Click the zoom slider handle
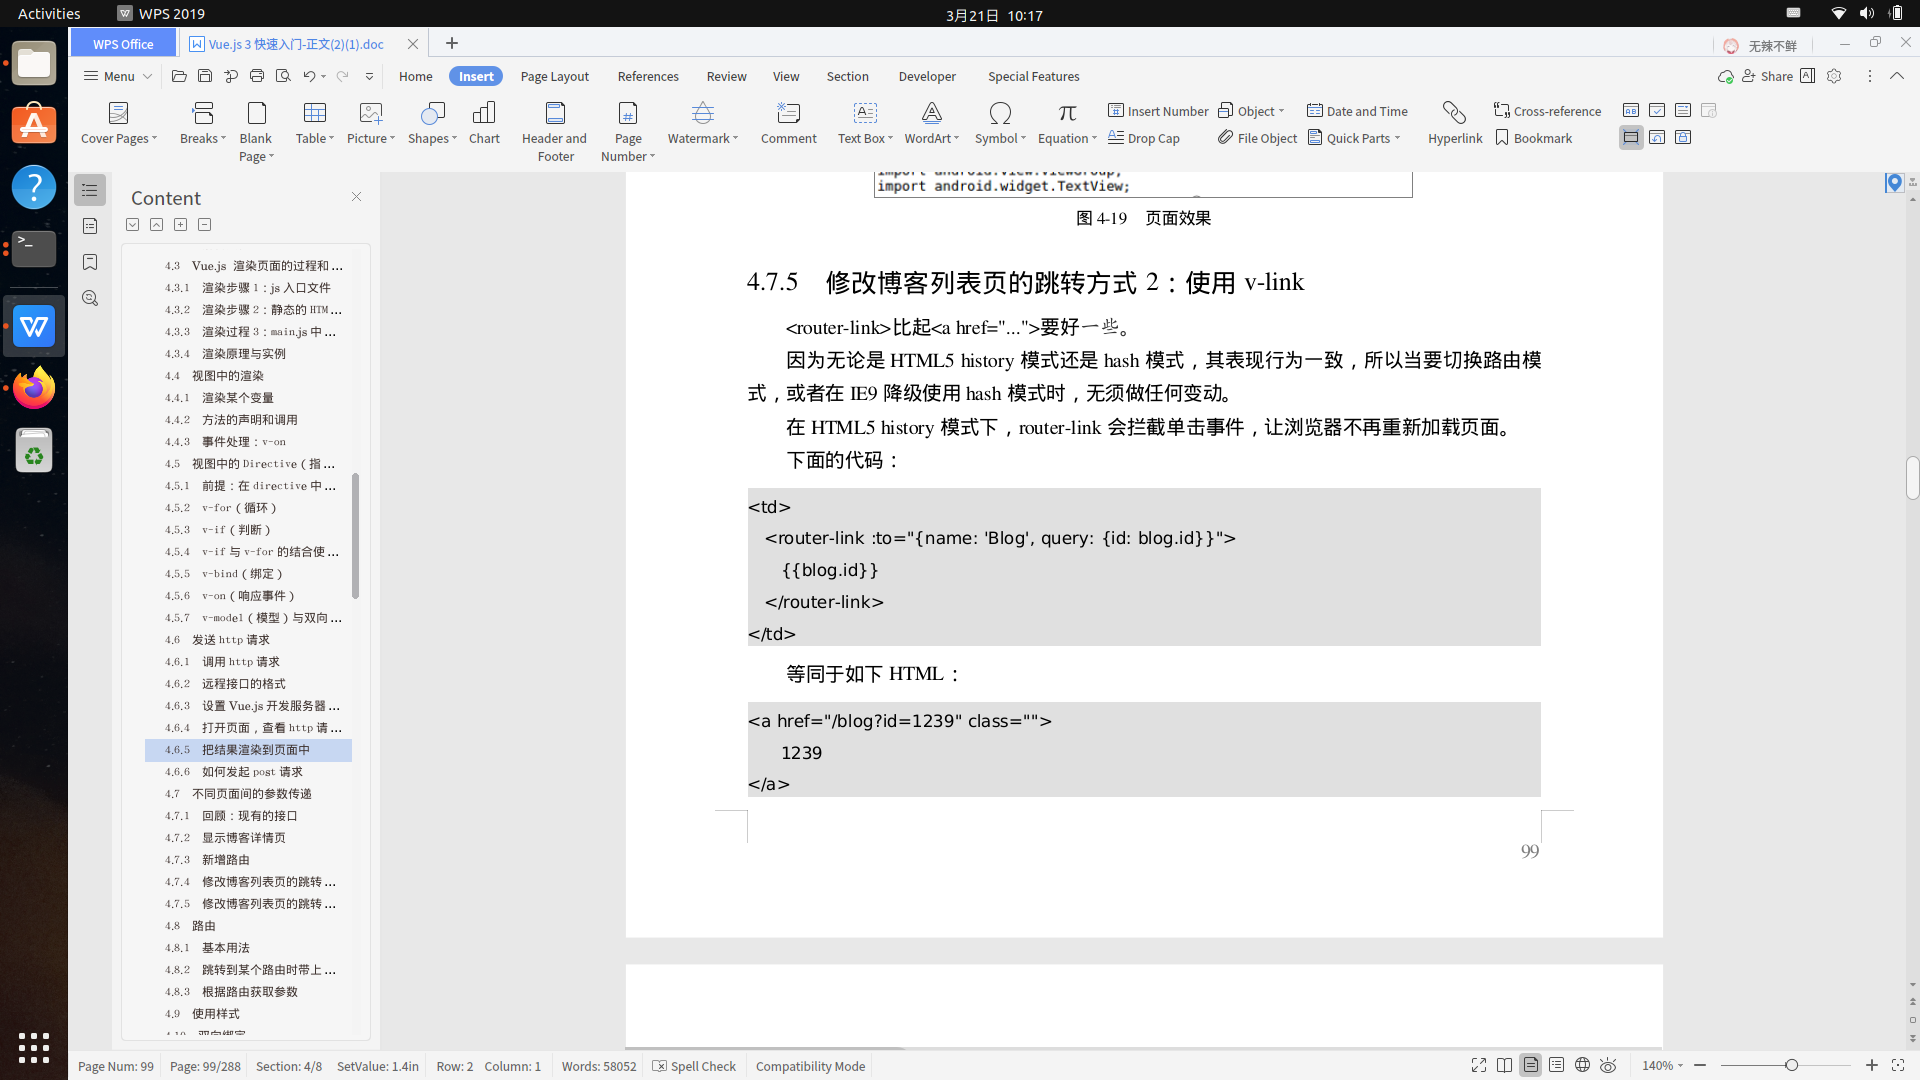This screenshot has width=1920, height=1080. coord(1791,1066)
